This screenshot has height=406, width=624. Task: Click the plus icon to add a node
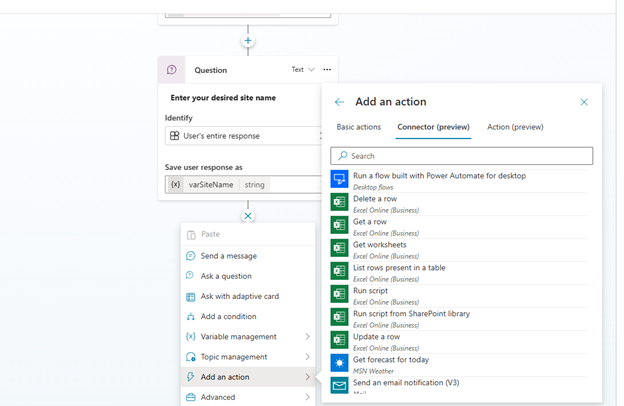[x=248, y=41]
